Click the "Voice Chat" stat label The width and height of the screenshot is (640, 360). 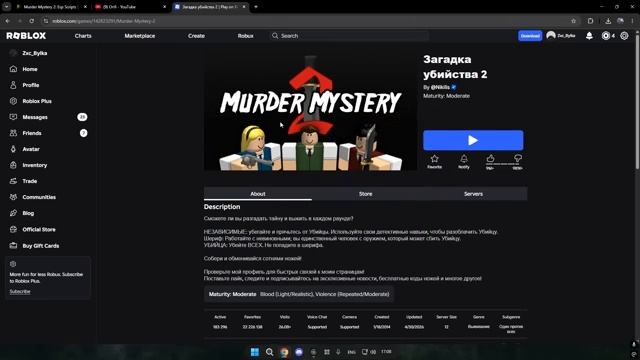[317, 317]
